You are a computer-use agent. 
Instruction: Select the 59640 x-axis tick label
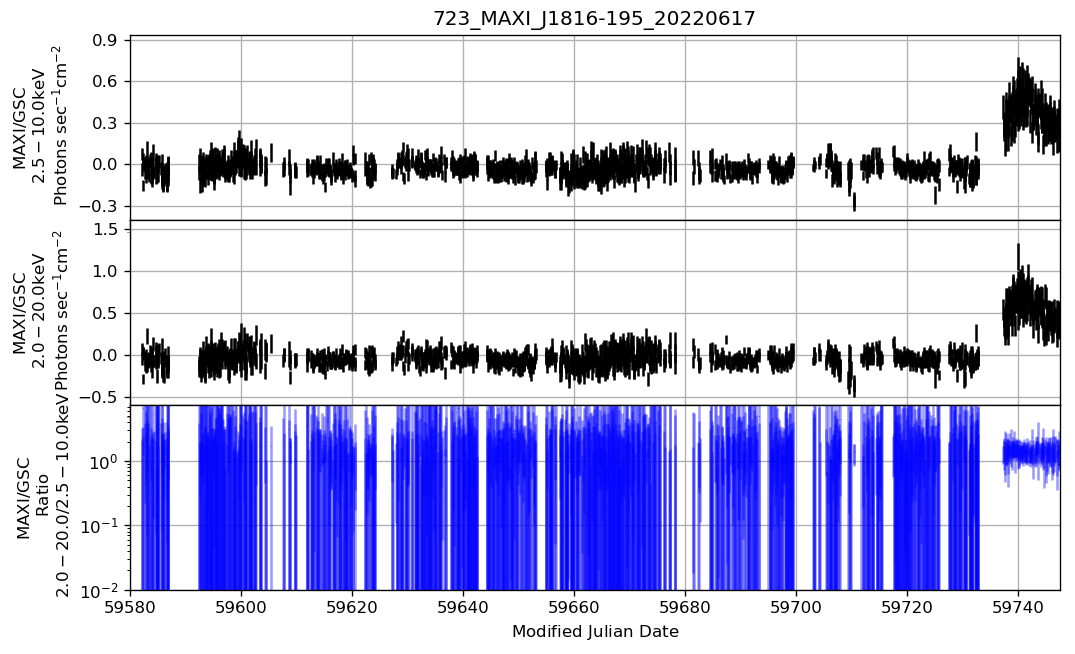(x=463, y=607)
